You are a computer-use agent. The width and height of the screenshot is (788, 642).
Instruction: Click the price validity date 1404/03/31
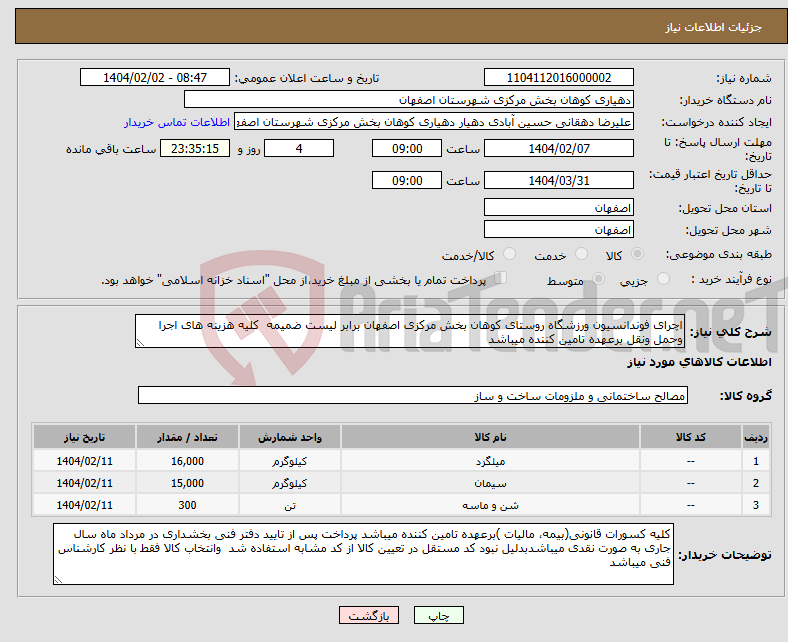pyautogui.click(x=558, y=180)
